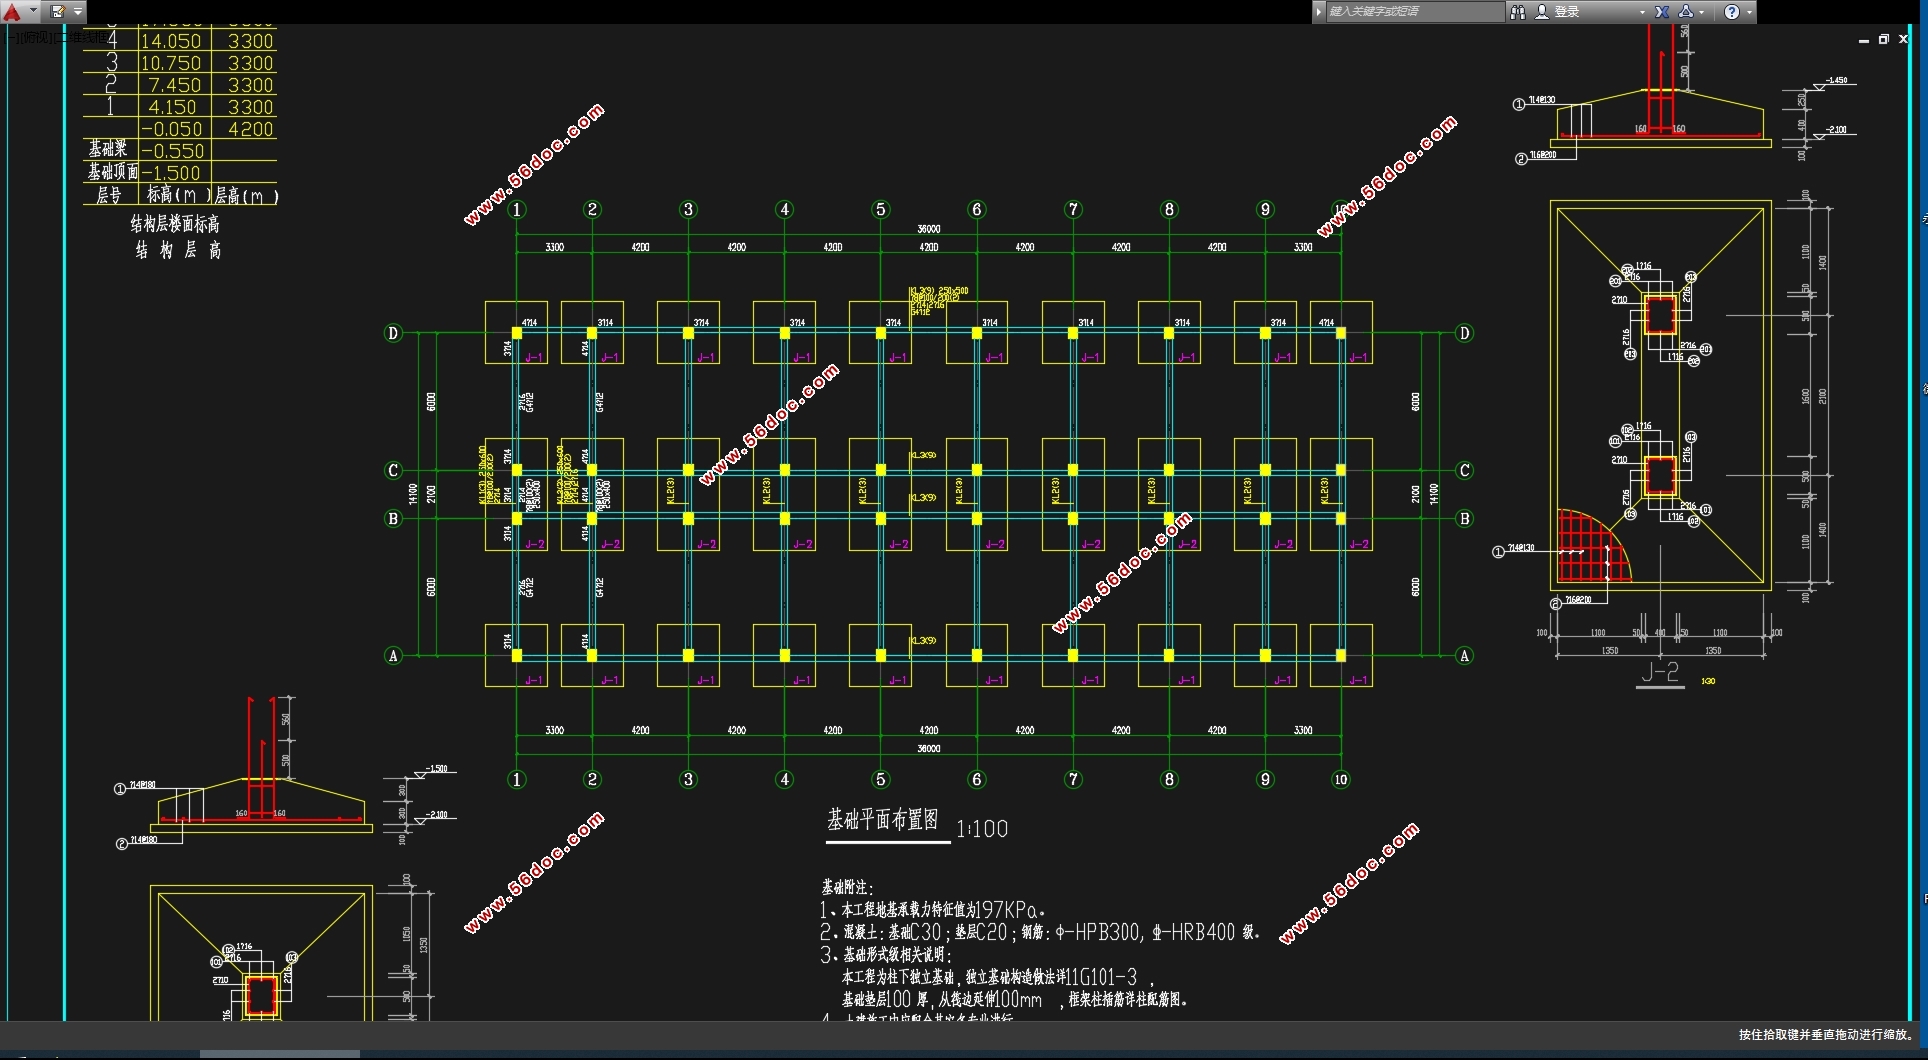Click axis bubble D on left side
This screenshot has width=1928, height=1060.
click(x=393, y=333)
